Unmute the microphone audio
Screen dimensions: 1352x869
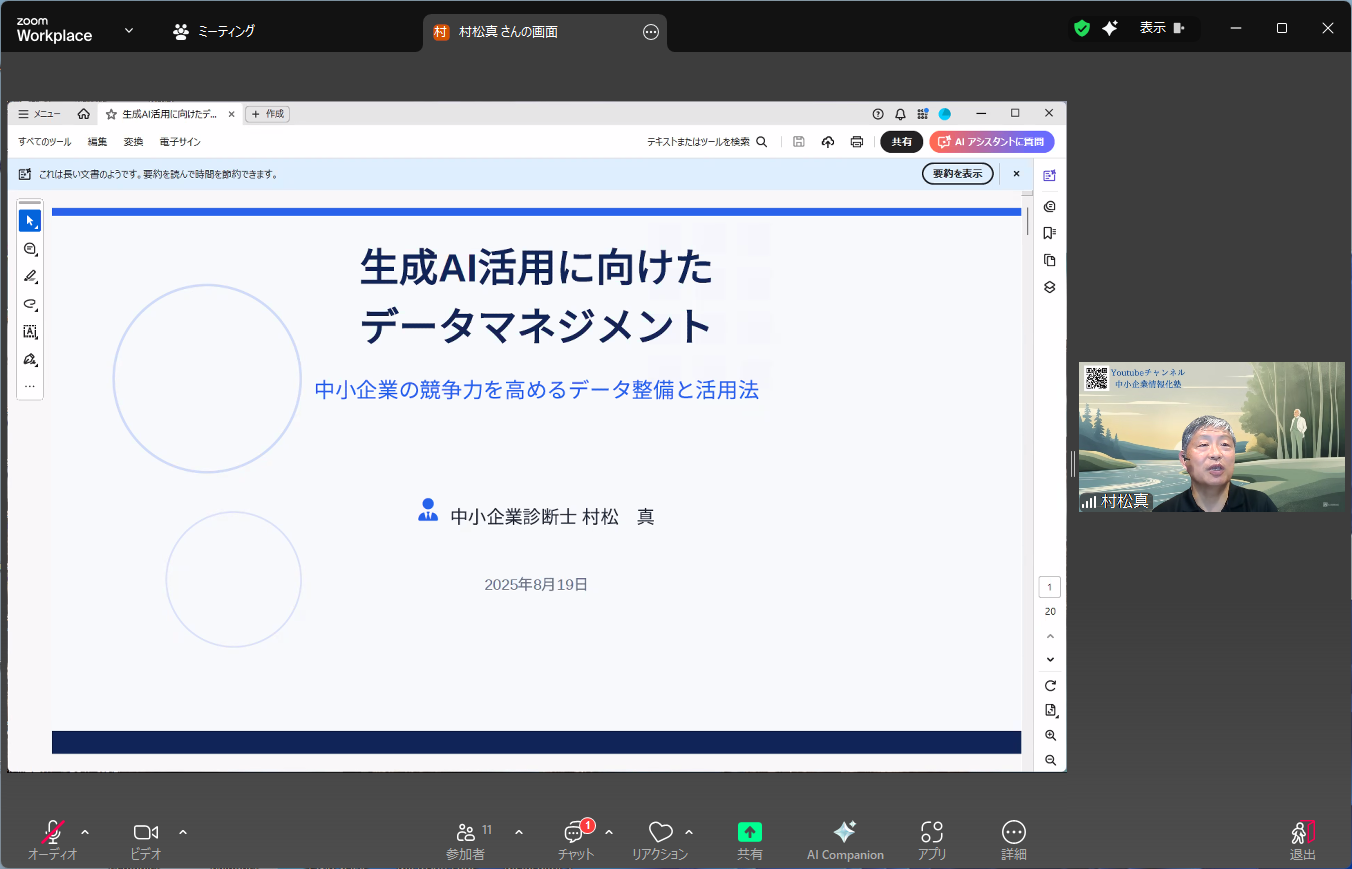pos(53,833)
